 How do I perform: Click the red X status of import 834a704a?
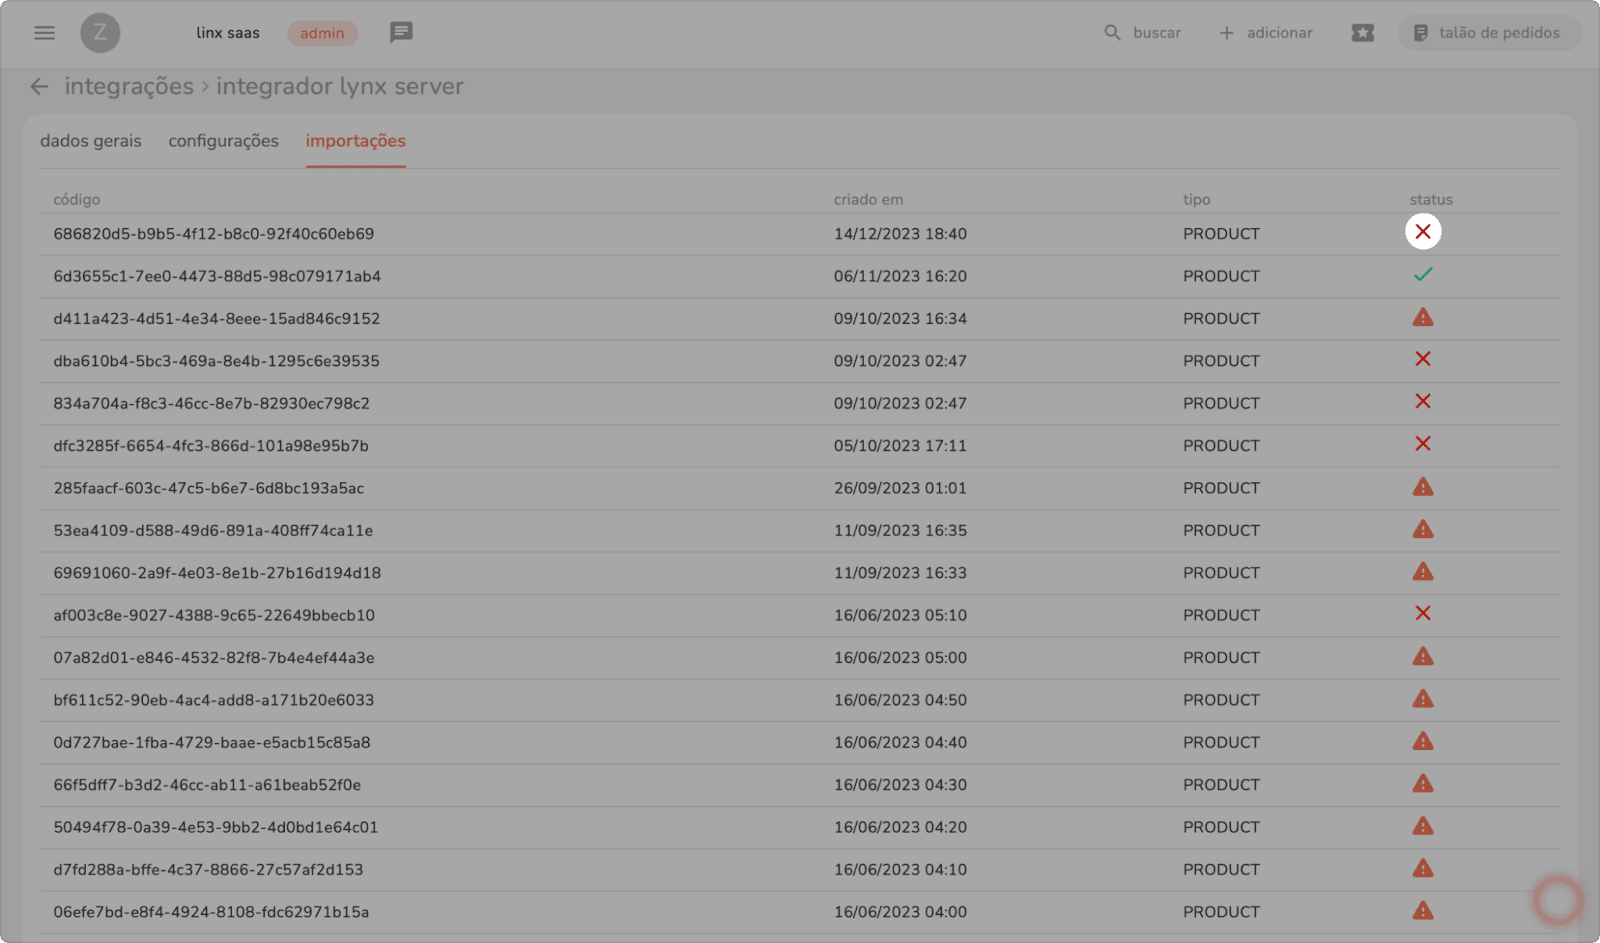(x=1423, y=402)
